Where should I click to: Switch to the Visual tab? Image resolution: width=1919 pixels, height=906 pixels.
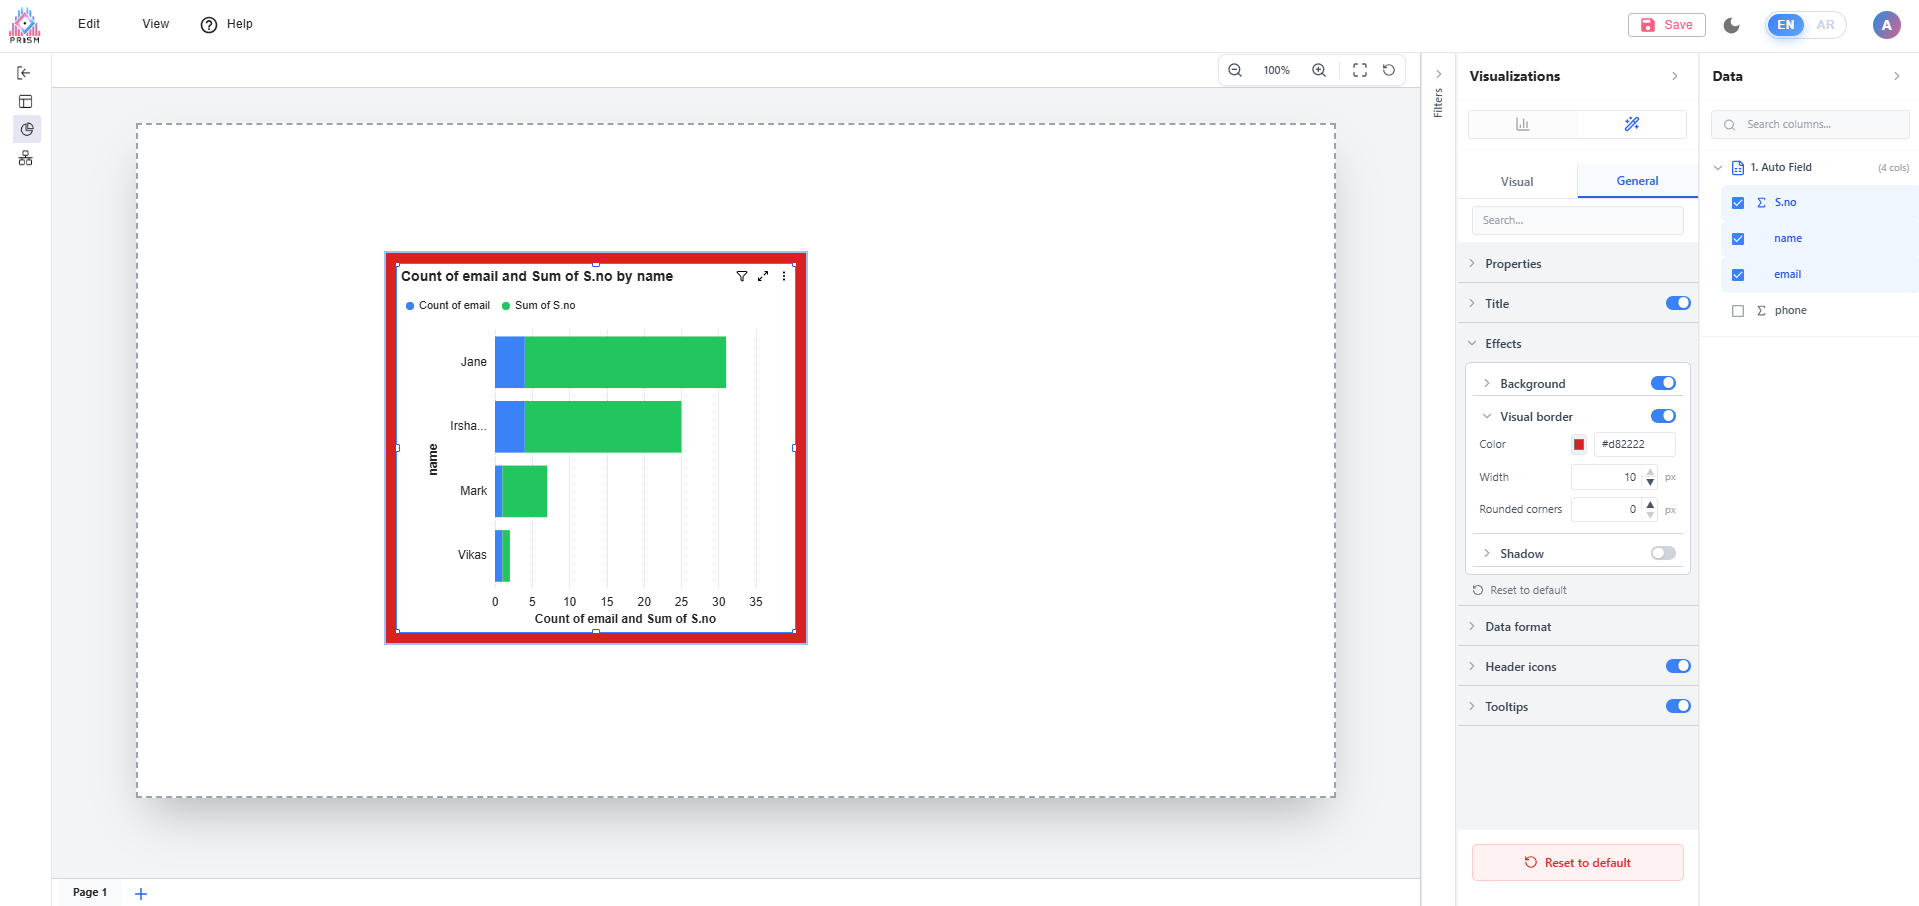pyautogui.click(x=1517, y=182)
